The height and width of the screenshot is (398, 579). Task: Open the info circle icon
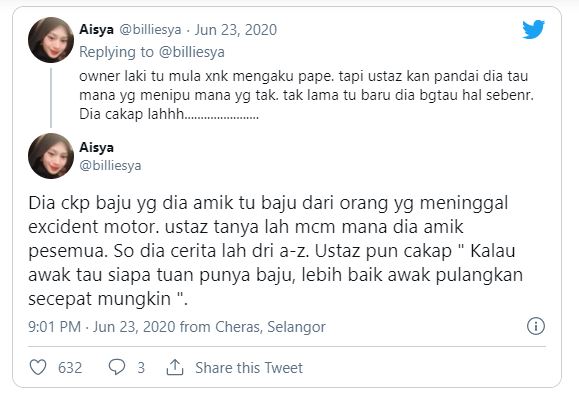(x=536, y=326)
